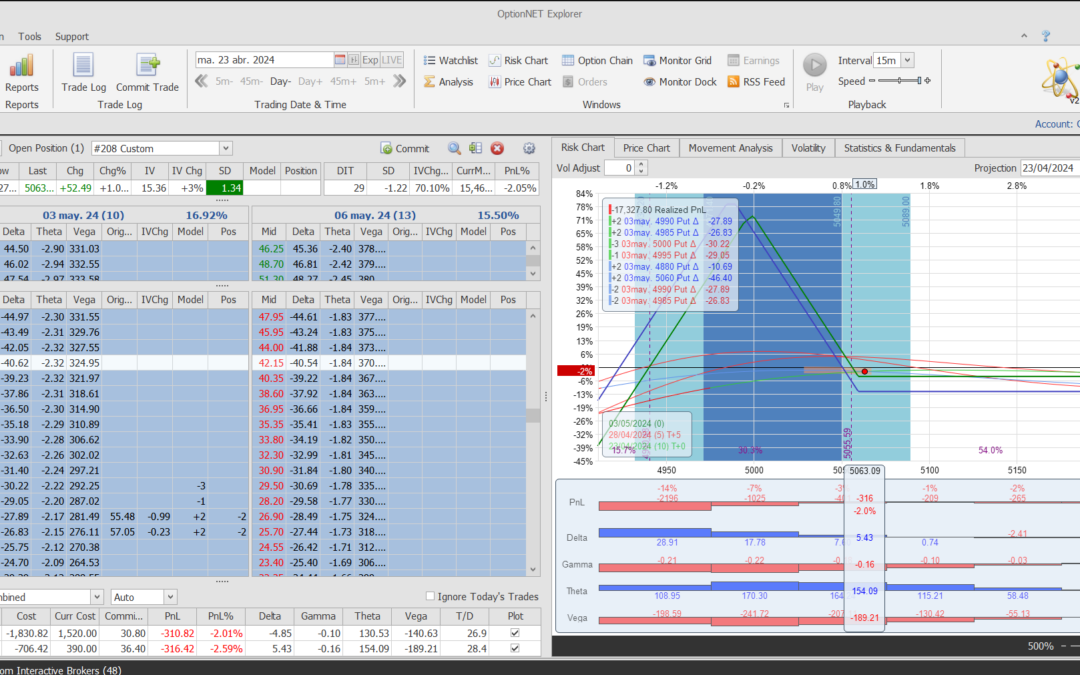This screenshot has width=1080, height=675.
Task: Step back one day with Day- button
Action: tap(280, 82)
